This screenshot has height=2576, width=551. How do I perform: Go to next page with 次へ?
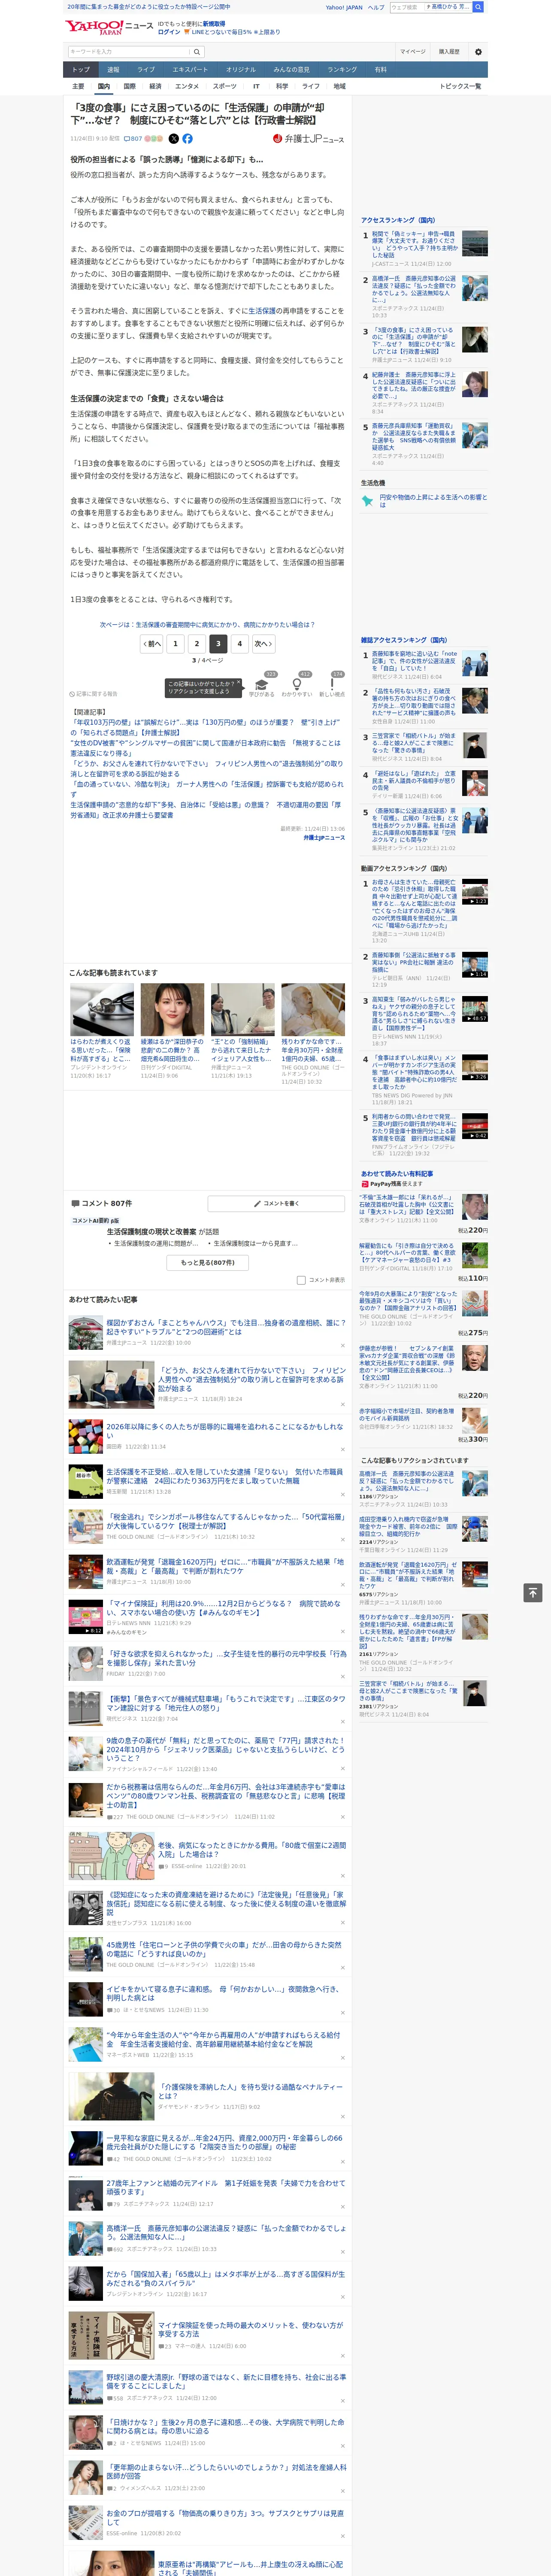[263, 644]
